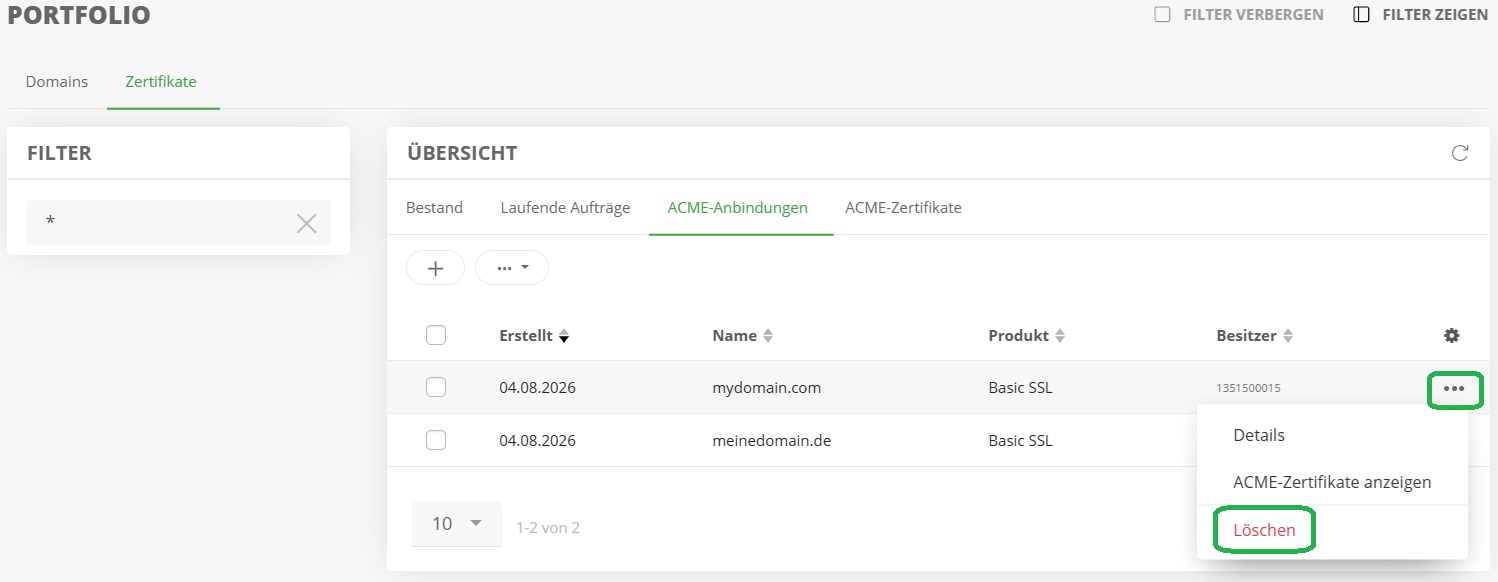The width and height of the screenshot is (1498, 582).
Task: Sort by Name column arrows
Action: tap(768, 336)
